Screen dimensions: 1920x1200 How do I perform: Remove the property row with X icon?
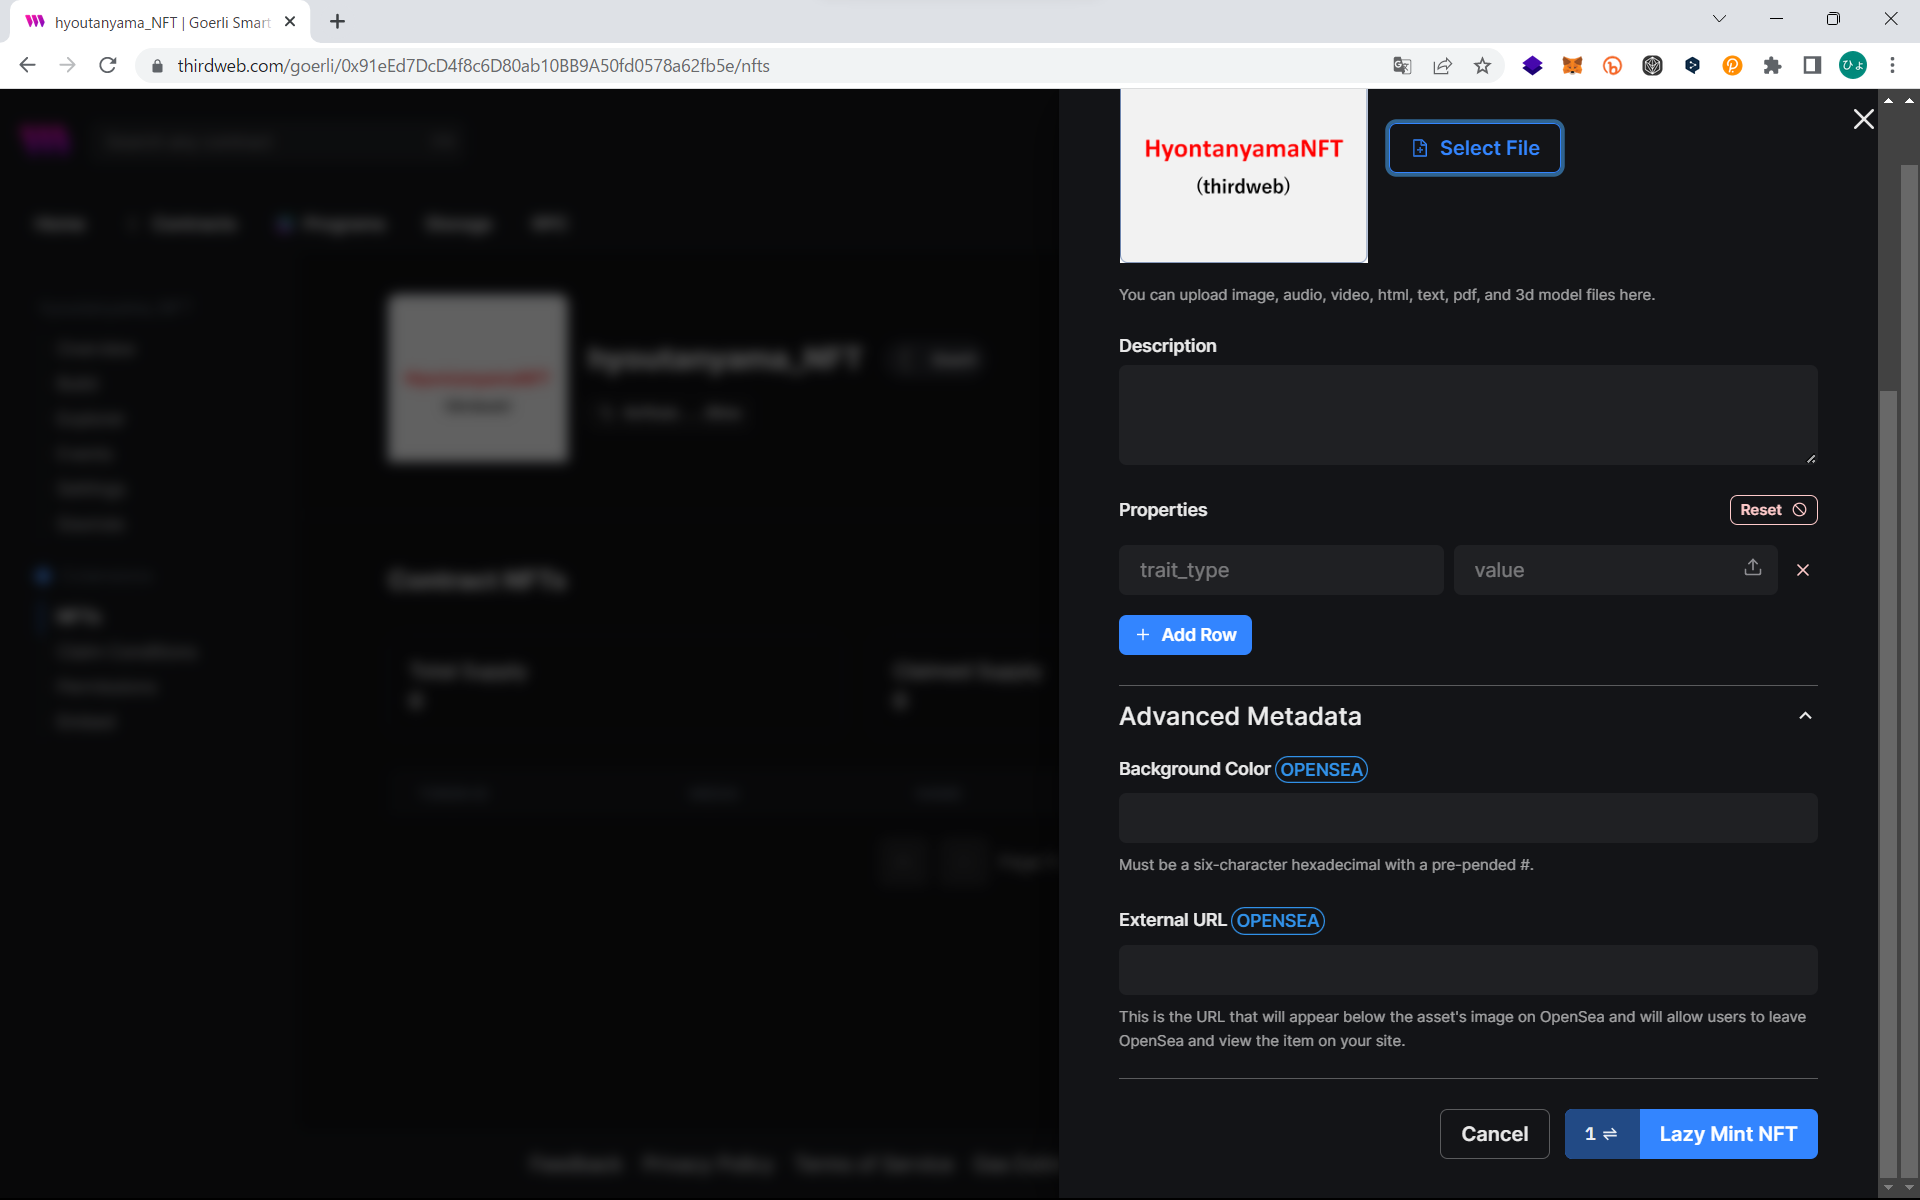(x=1803, y=570)
